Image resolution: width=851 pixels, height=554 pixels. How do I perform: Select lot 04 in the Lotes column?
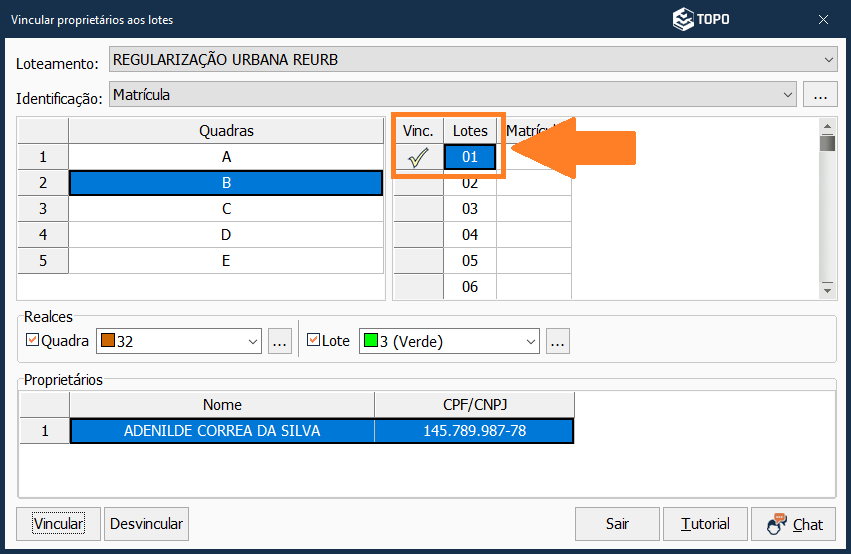tap(470, 235)
